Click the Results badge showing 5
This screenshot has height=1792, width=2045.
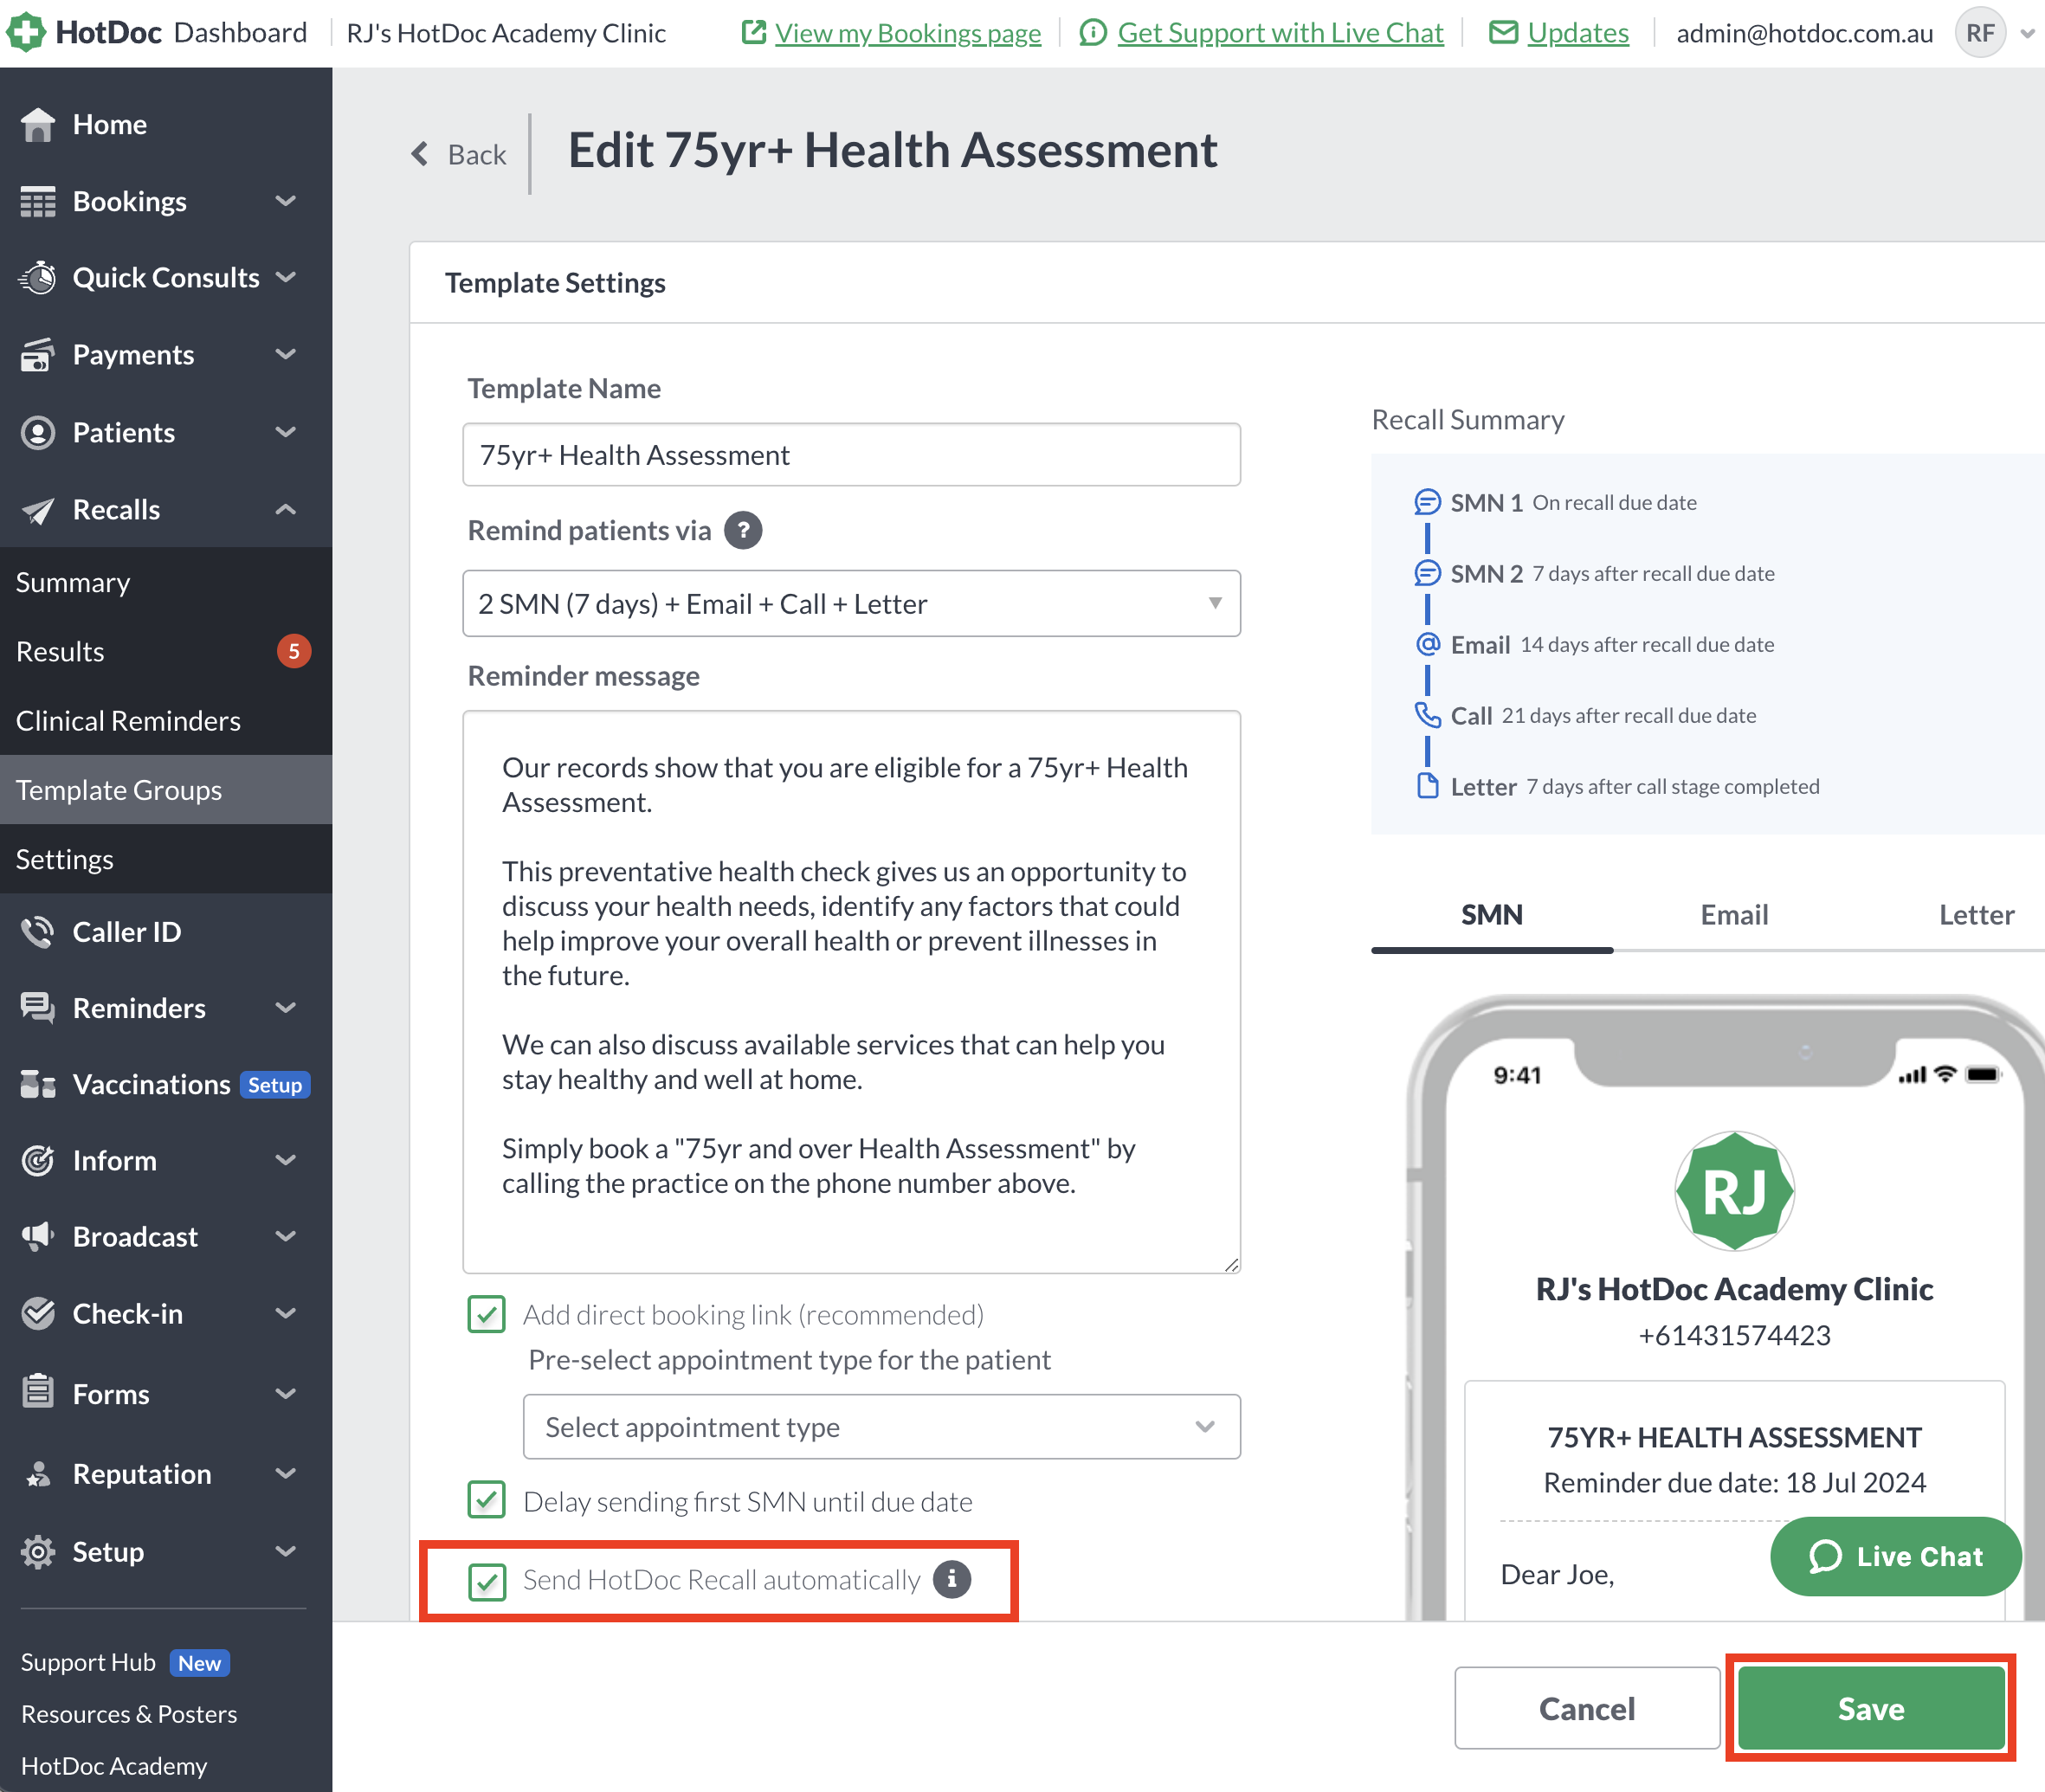click(x=294, y=651)
